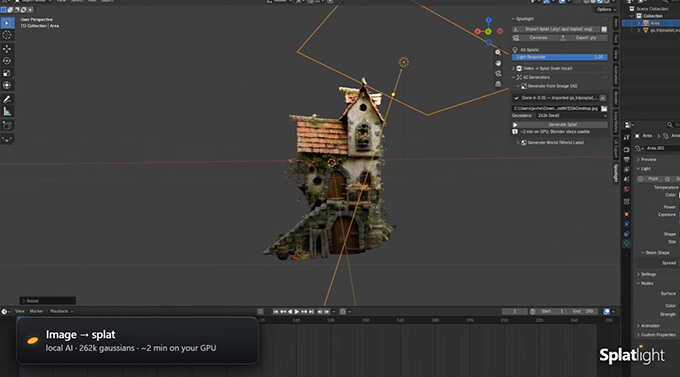
Task: Click the image file path field
Action: point(556,108)
